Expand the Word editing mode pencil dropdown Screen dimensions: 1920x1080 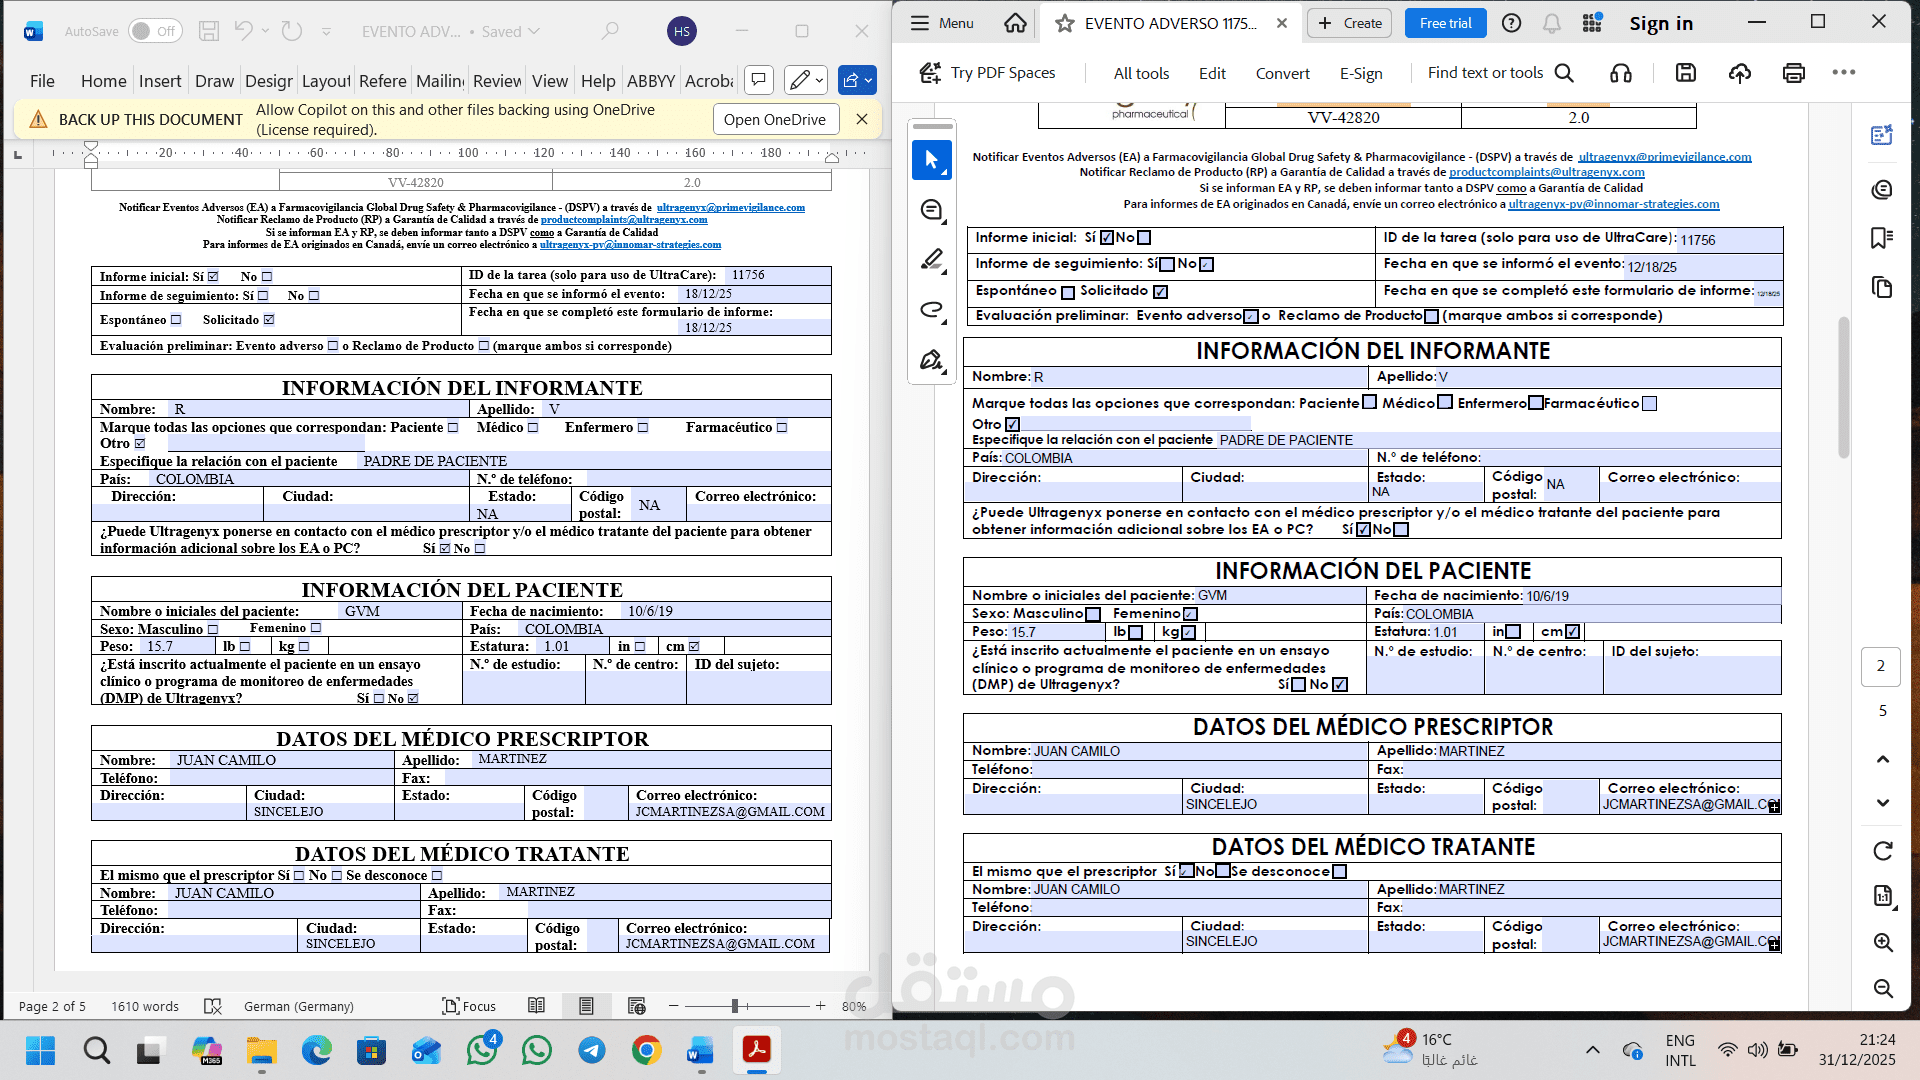pos(820,80)
